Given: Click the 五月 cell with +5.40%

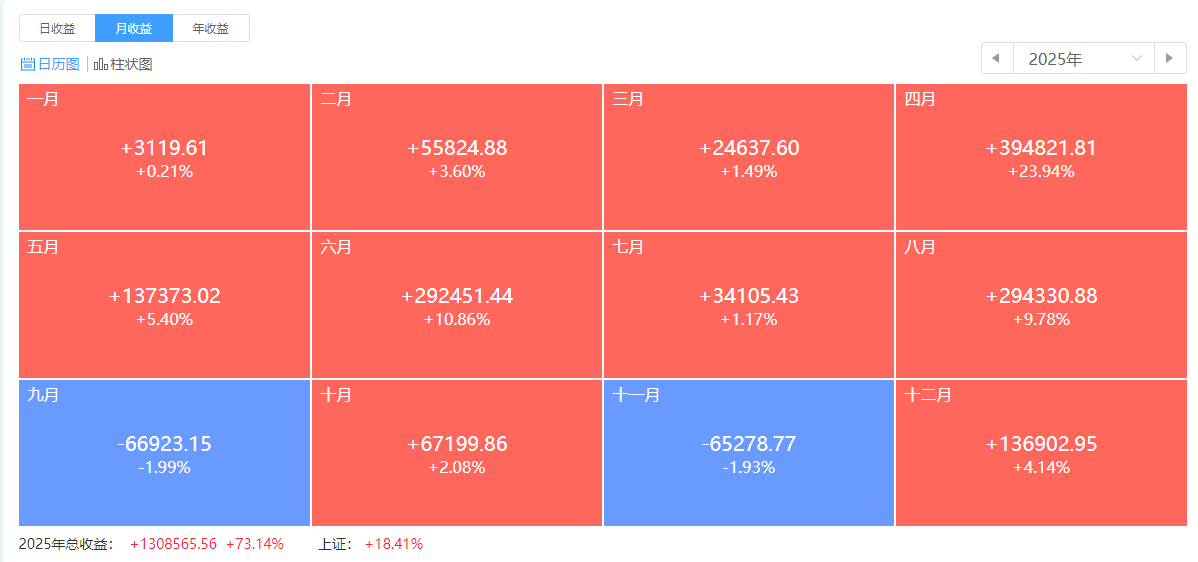Looking at the screenshot, I should pyautogui.click(x=165, y=305).
